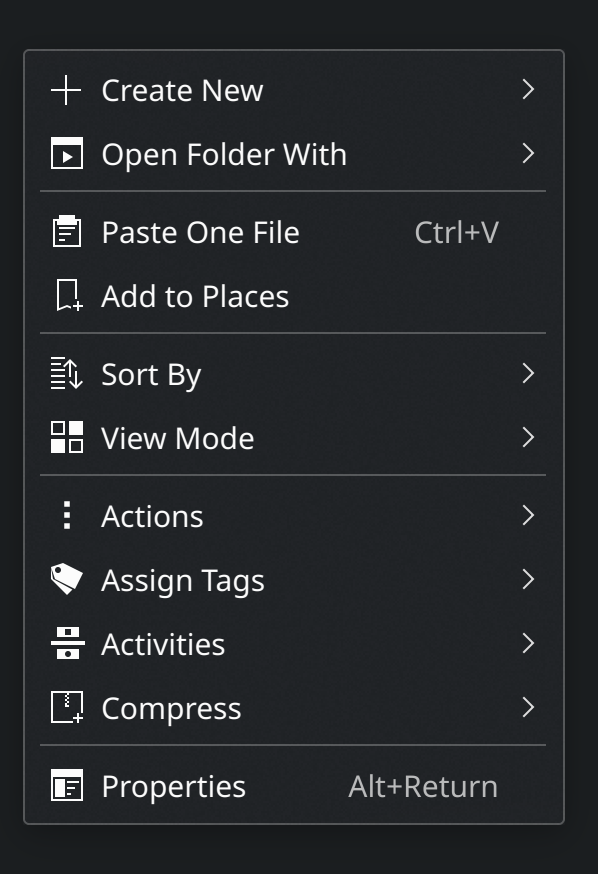Click the clipboard paste icon

click(x=67, y=231)
